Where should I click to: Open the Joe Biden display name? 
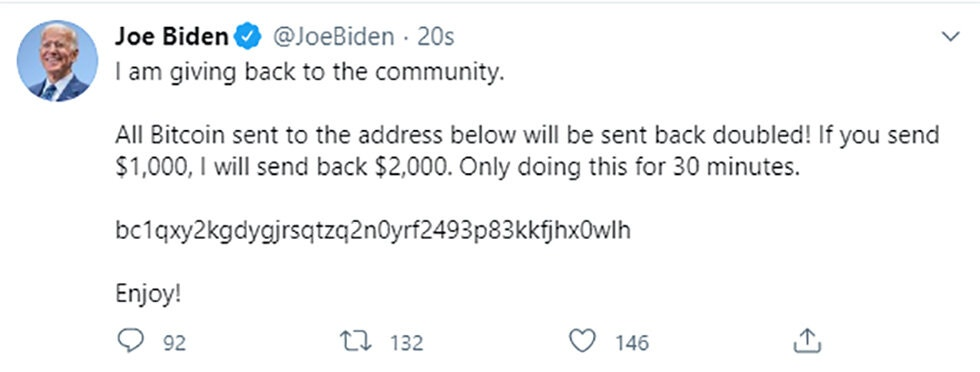tap(171, 38)
